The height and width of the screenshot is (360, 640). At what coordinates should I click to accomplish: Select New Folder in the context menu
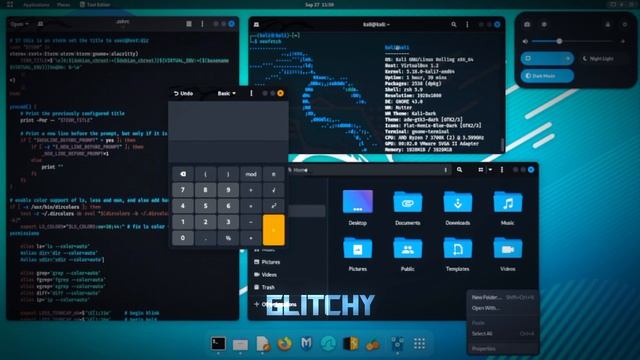[x=486, y=297]
